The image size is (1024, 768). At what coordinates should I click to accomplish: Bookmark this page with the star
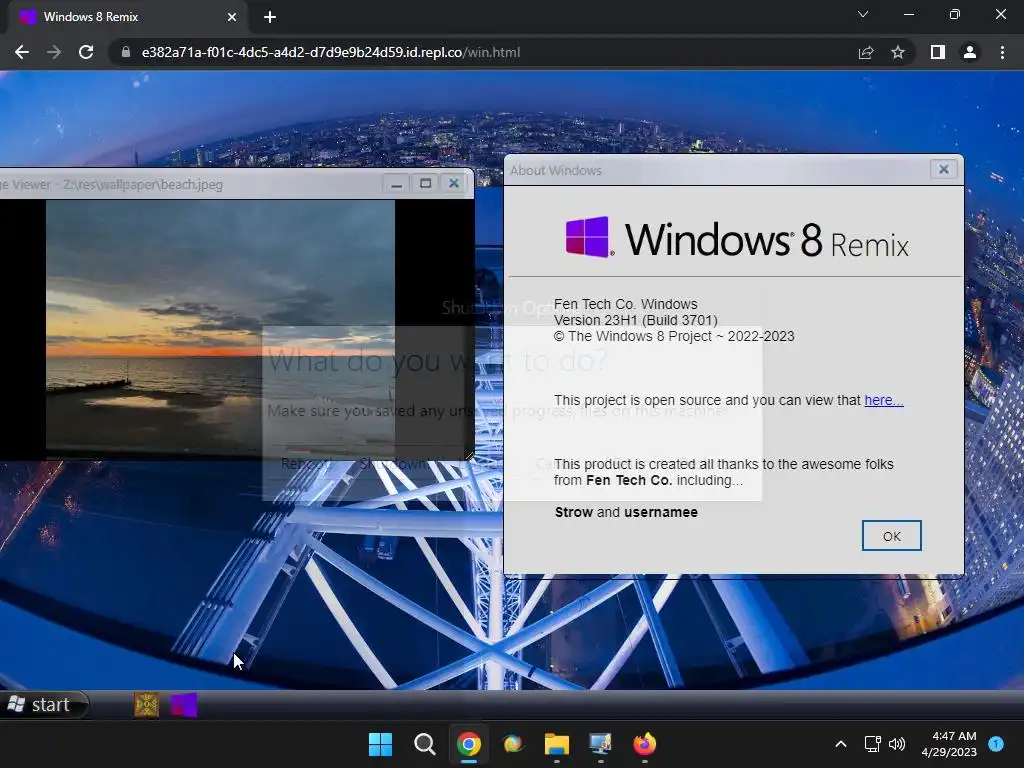click(x=898, y=52)
